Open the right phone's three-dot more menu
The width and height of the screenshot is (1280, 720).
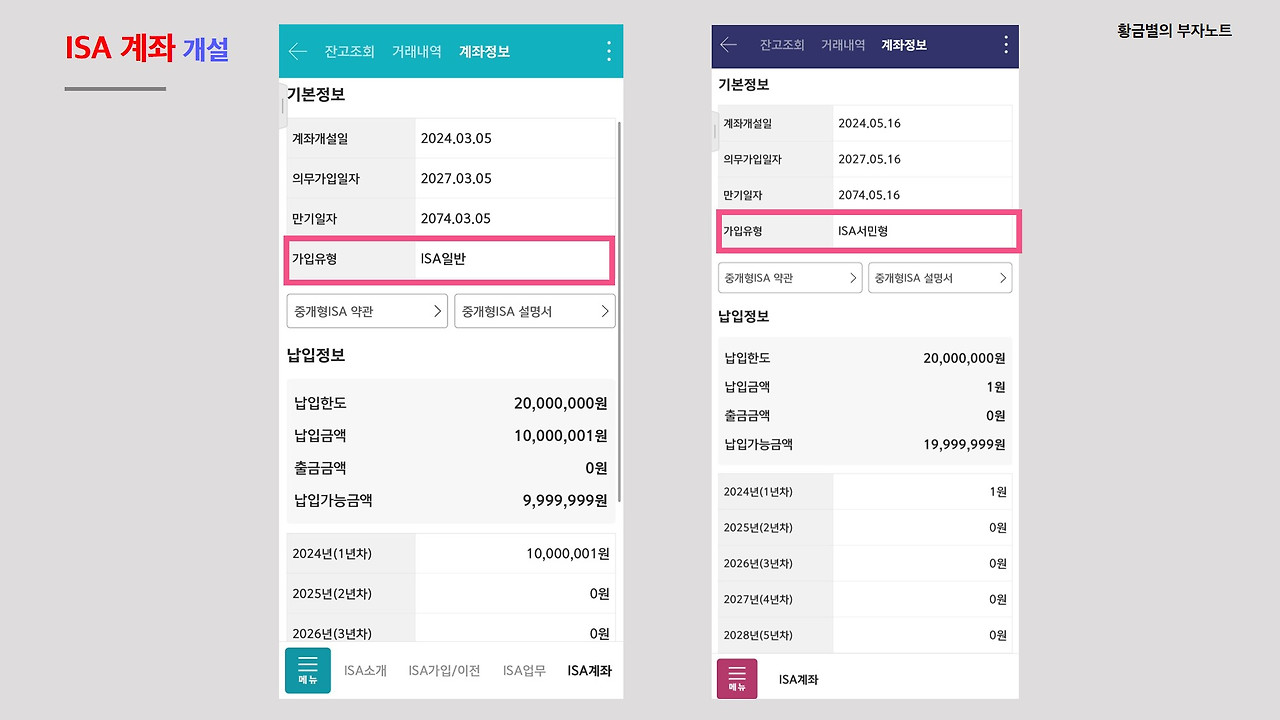tap(1005, 45)
